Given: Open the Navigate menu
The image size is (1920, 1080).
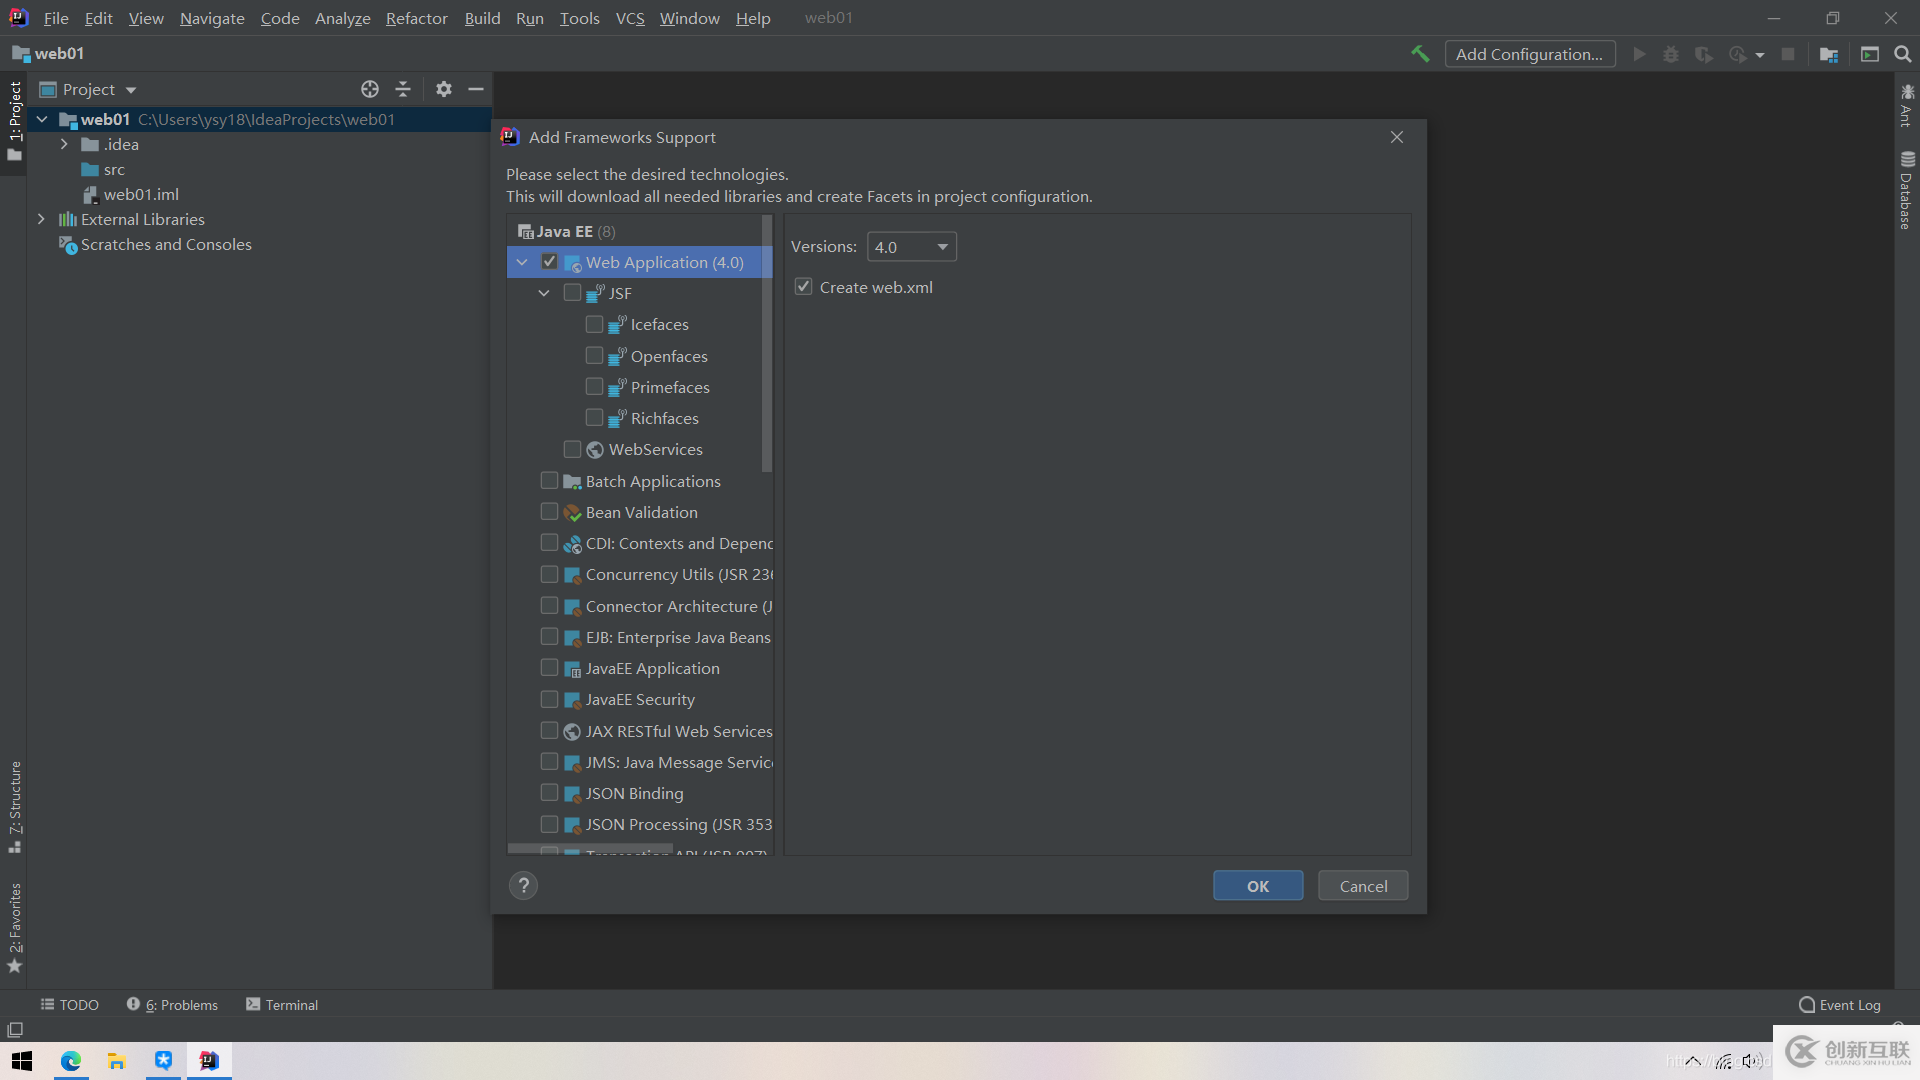Looking at the screenshot, I should coord(212,18).
